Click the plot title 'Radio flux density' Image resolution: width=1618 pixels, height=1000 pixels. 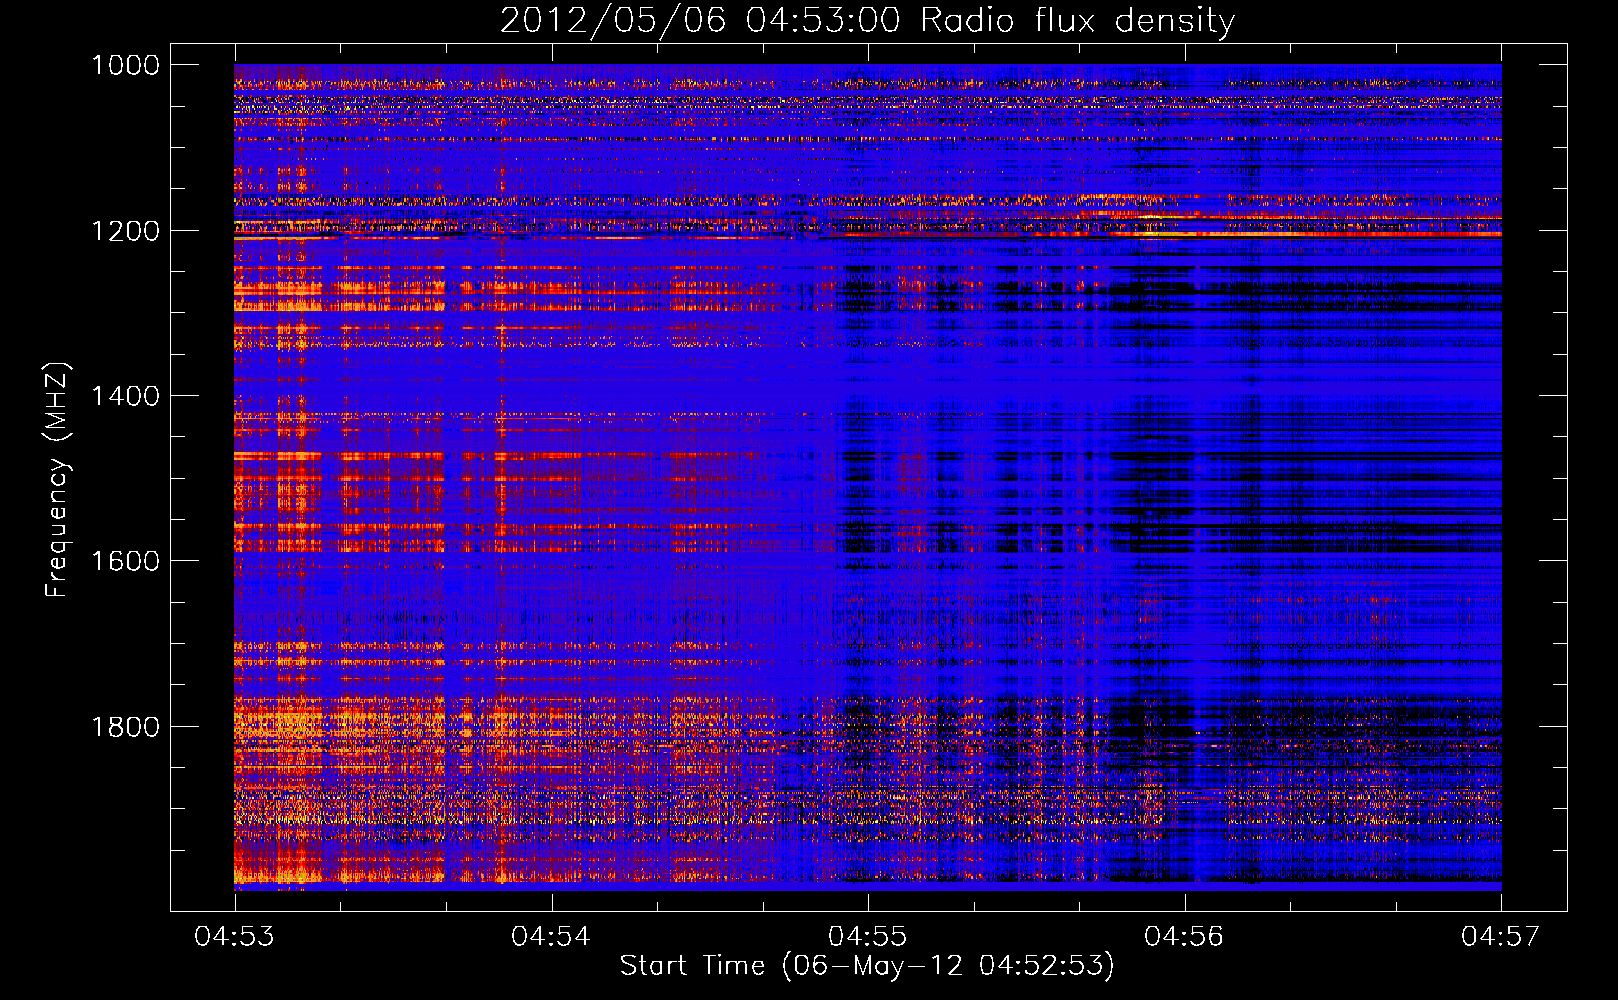point(1077,22)
